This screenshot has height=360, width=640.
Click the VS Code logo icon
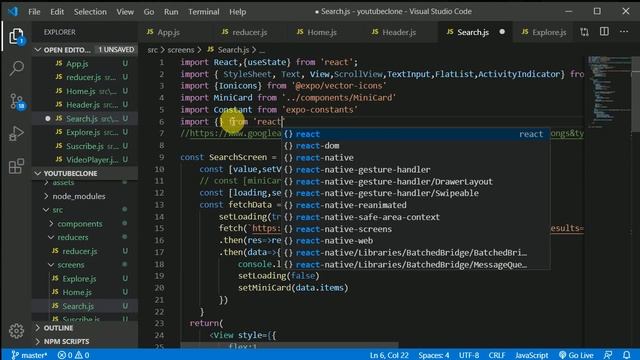tap(13, 11)
